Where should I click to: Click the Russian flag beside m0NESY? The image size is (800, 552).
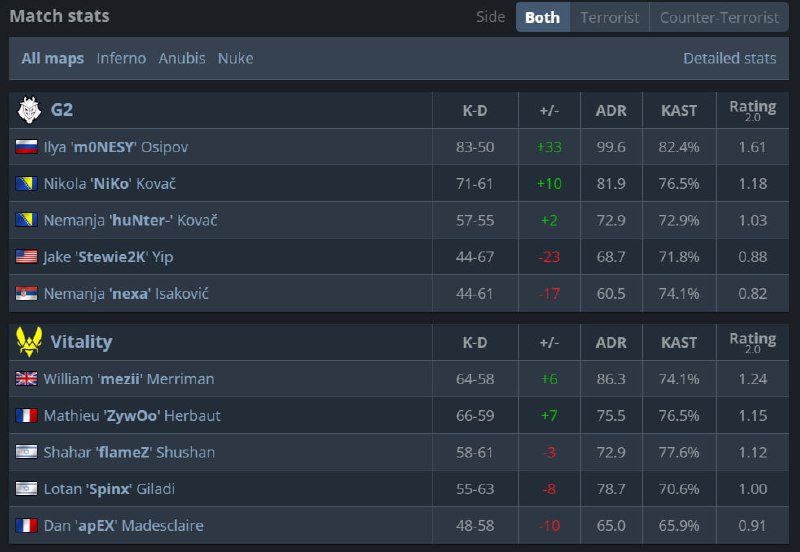click(27, 147)
